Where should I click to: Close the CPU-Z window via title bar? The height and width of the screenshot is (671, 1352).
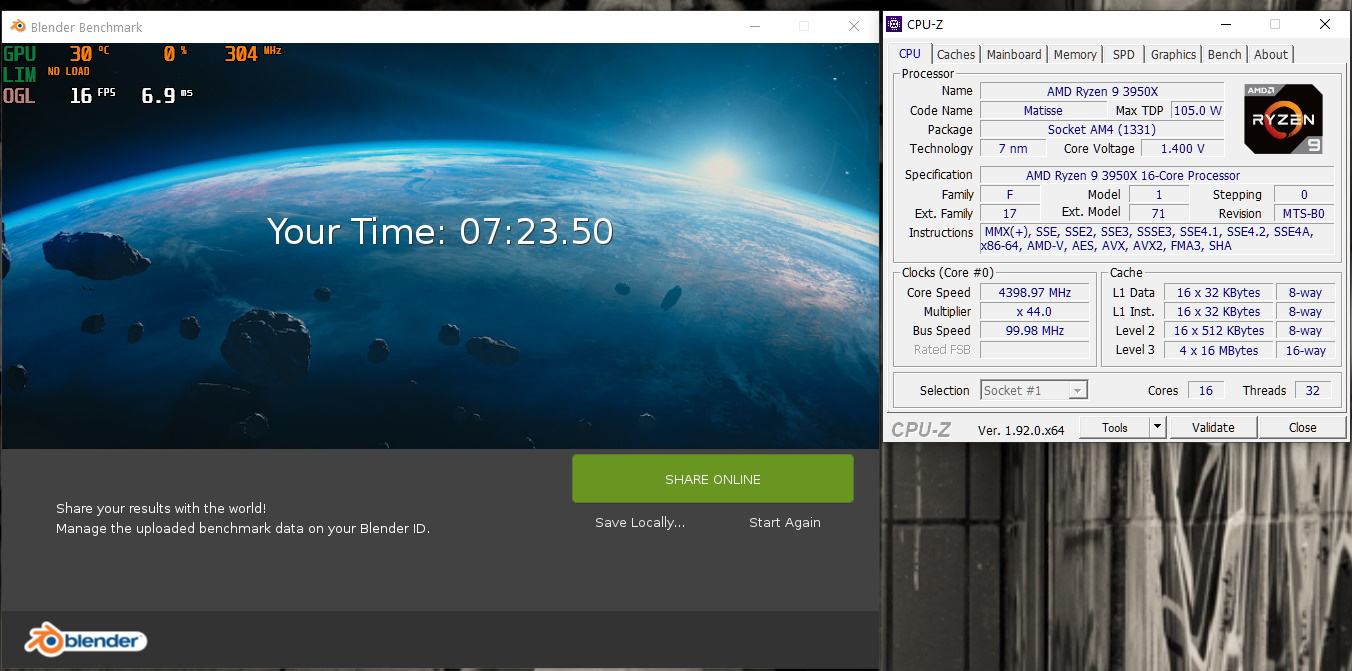point(1324,24)
